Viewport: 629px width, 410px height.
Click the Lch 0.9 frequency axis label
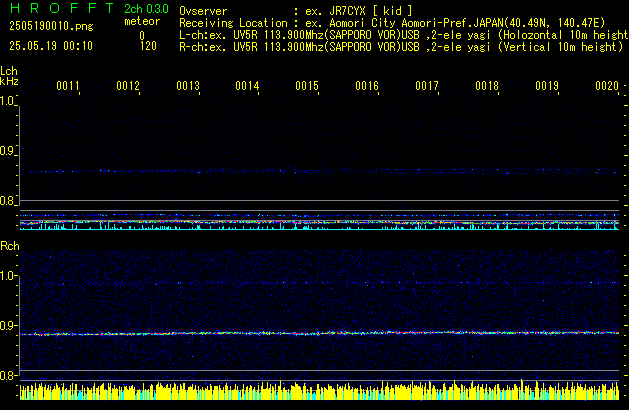(x=7, y=151)
